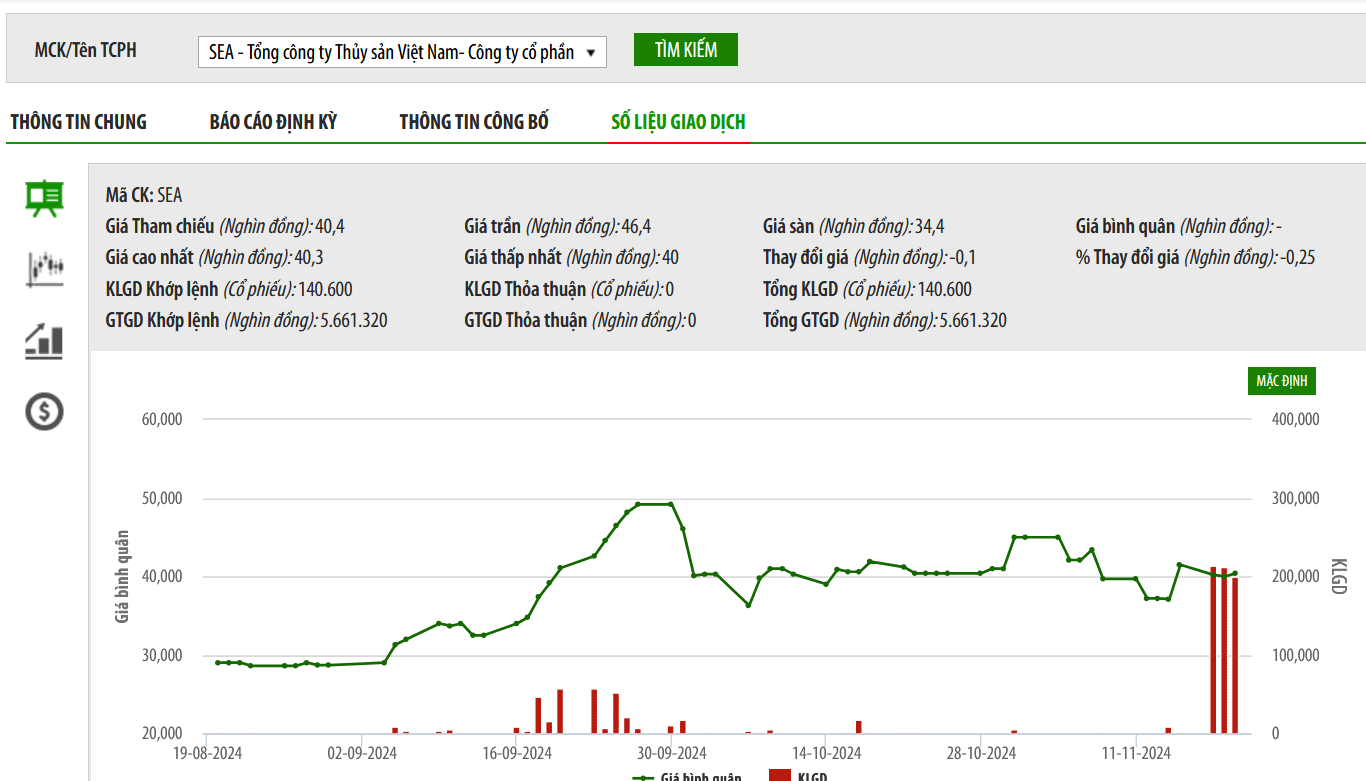Image resolution: width=1366 pixels, height=781 pixels.
Task: Click the first price point at 19-08-2024
Action: pyautogui.click(x=218, y=662)
